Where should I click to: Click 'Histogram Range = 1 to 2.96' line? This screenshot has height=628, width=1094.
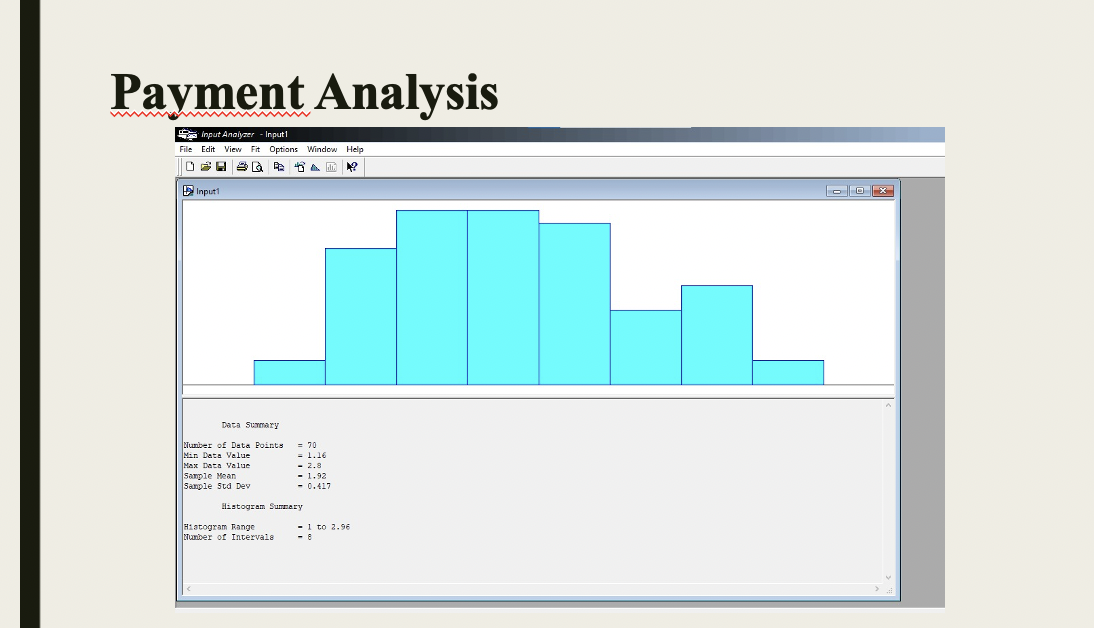pos(267,527)
